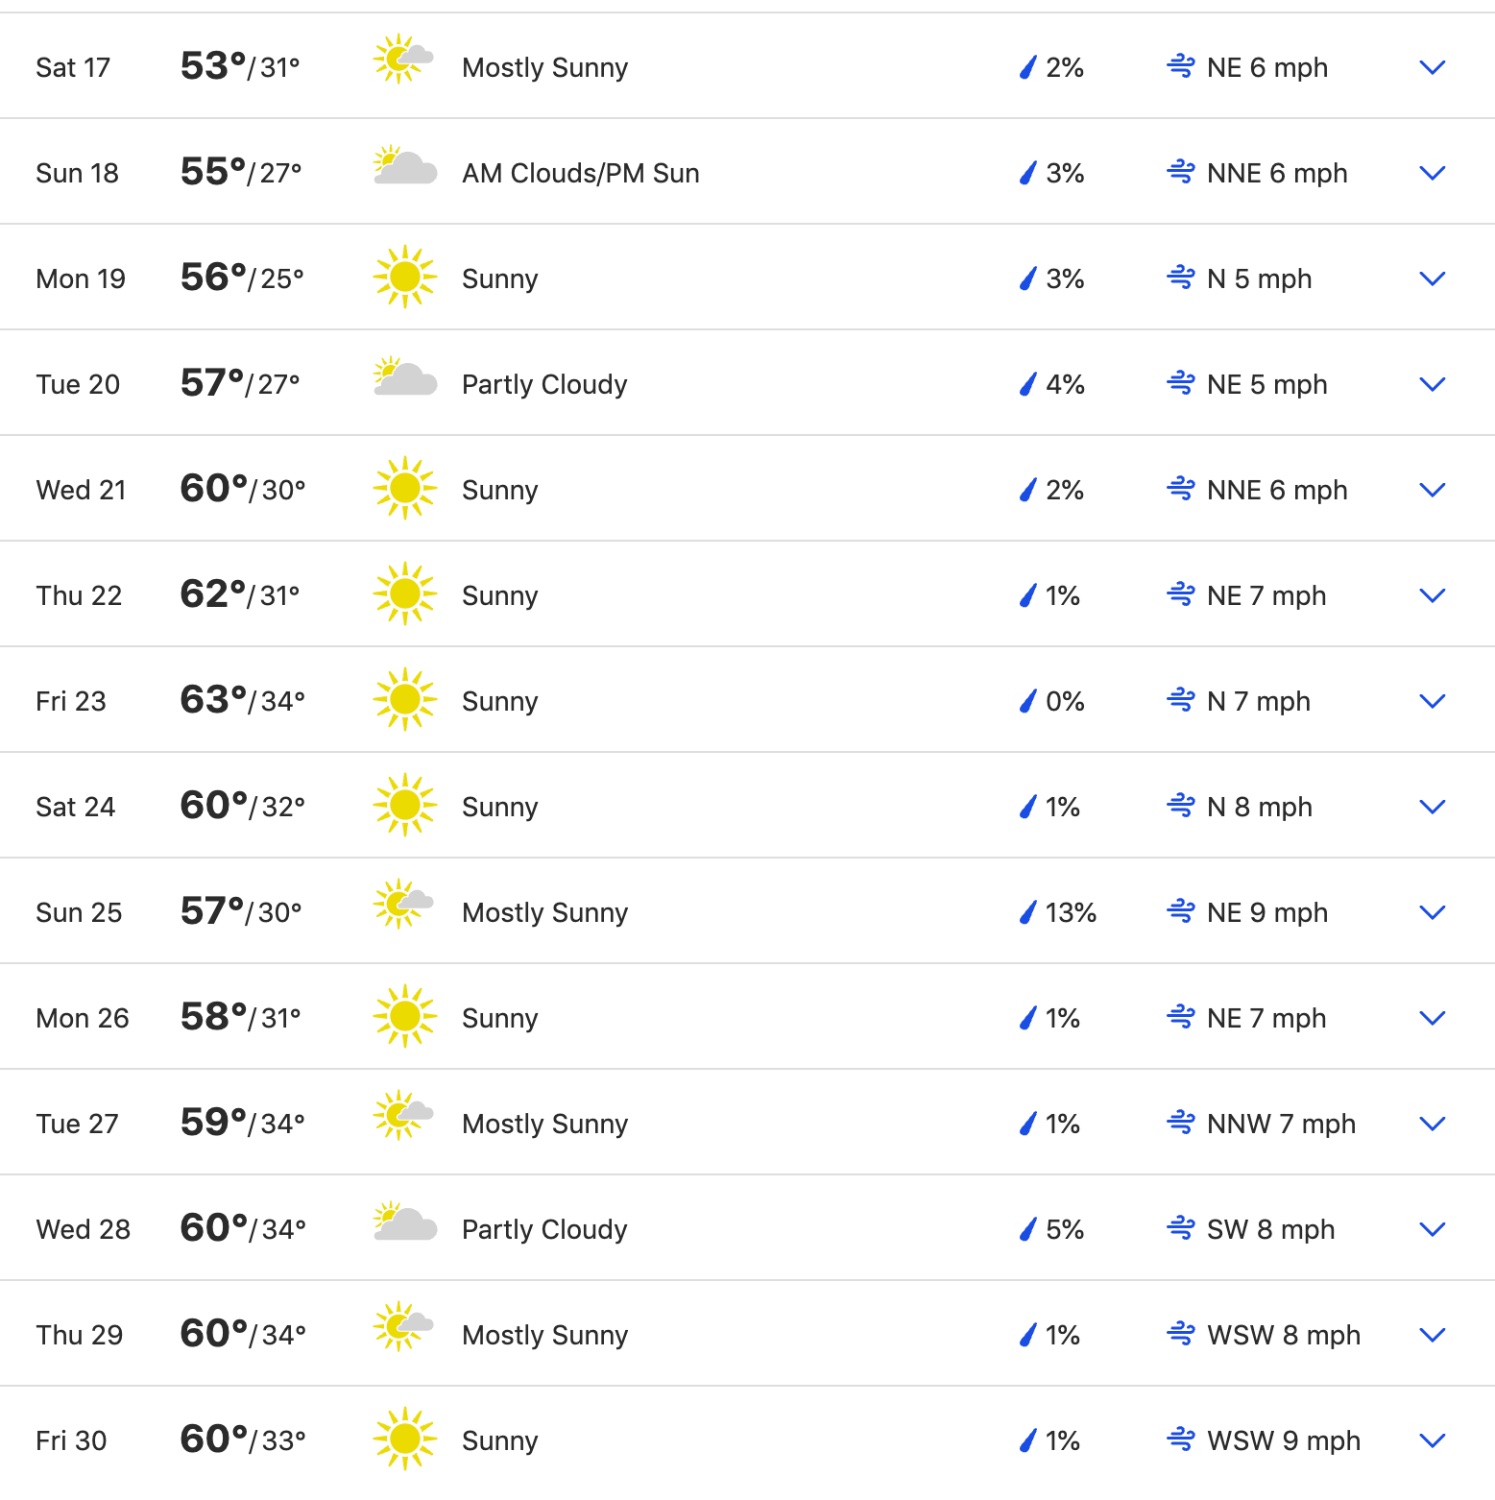Image resolution: width=1495 pixels, height=1500 pixels.
Task: Open details chevron for Mon 26
Action: [x=1432, y=1018]
